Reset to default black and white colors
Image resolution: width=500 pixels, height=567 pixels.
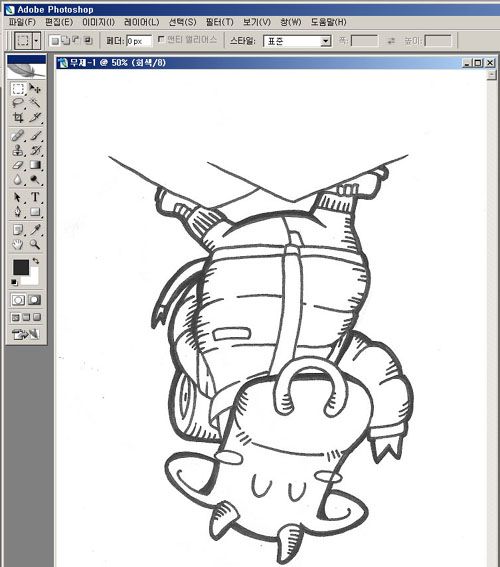tap(14, 282)
